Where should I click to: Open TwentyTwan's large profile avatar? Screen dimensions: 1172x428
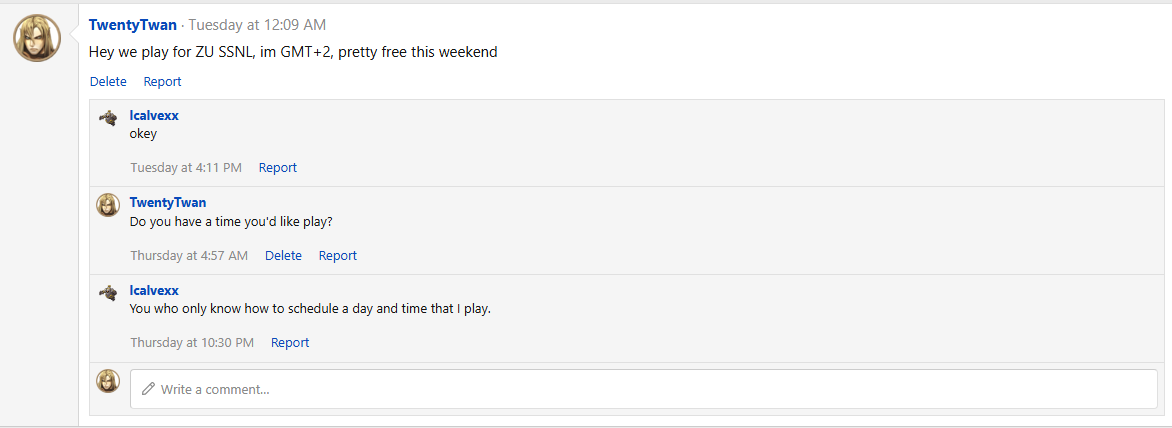click(x=37, y=37)
